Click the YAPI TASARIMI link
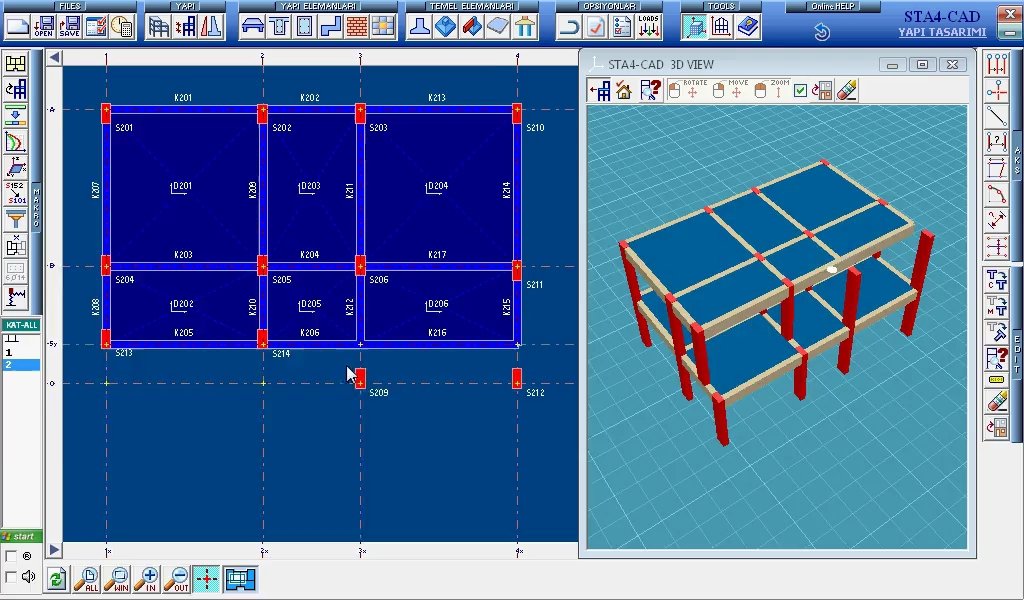This screenshot has width=1024, height=600. coord(942,32)
